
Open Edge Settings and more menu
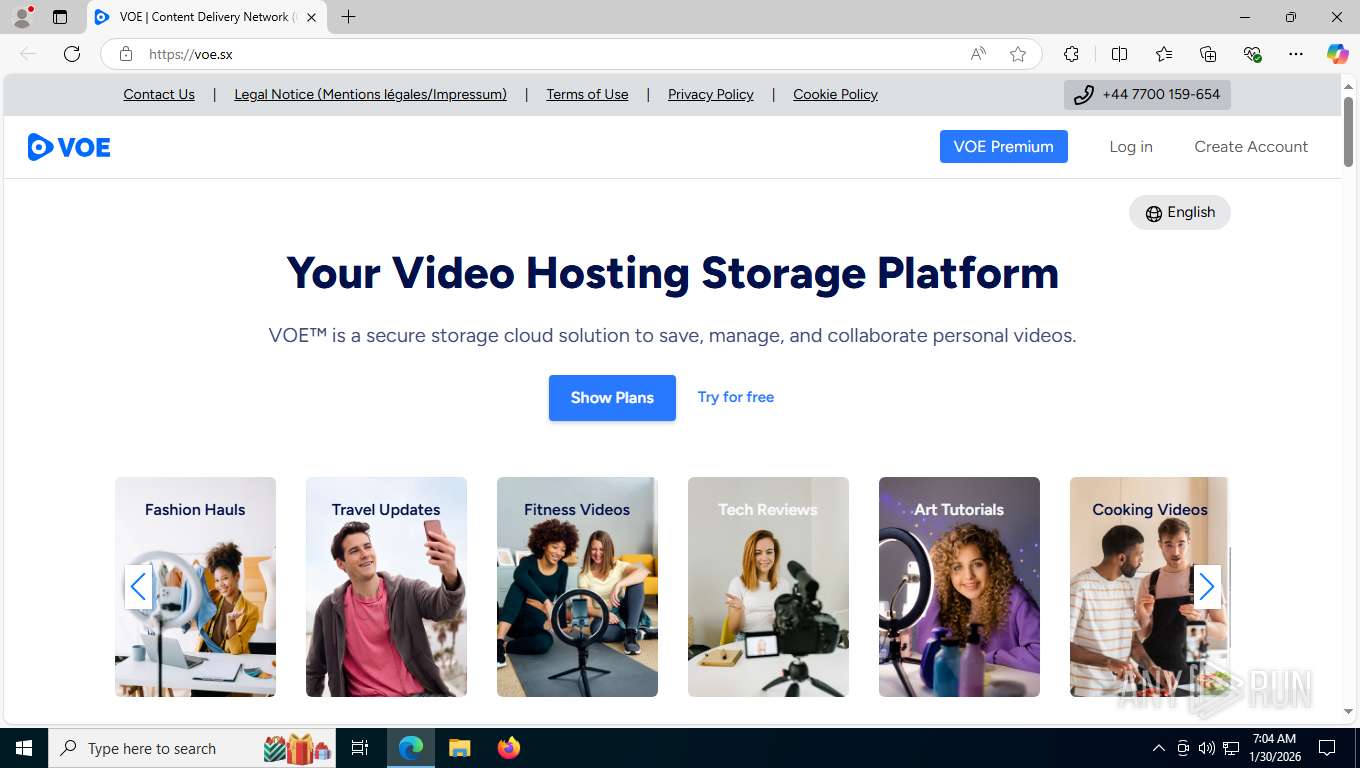(x=1296, y=54)
